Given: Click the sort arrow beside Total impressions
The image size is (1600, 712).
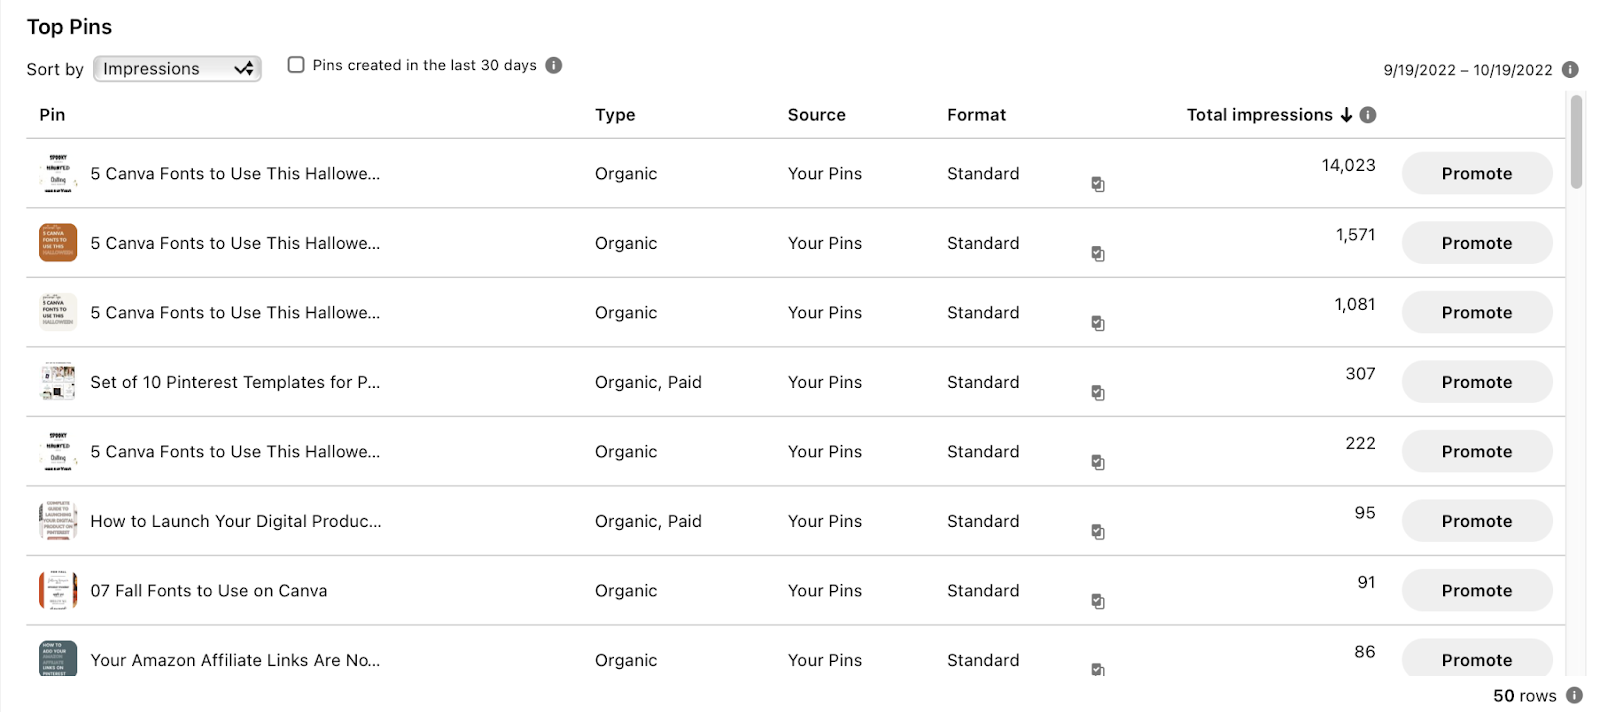Looking at the screenshot, I should point(1346,115).
